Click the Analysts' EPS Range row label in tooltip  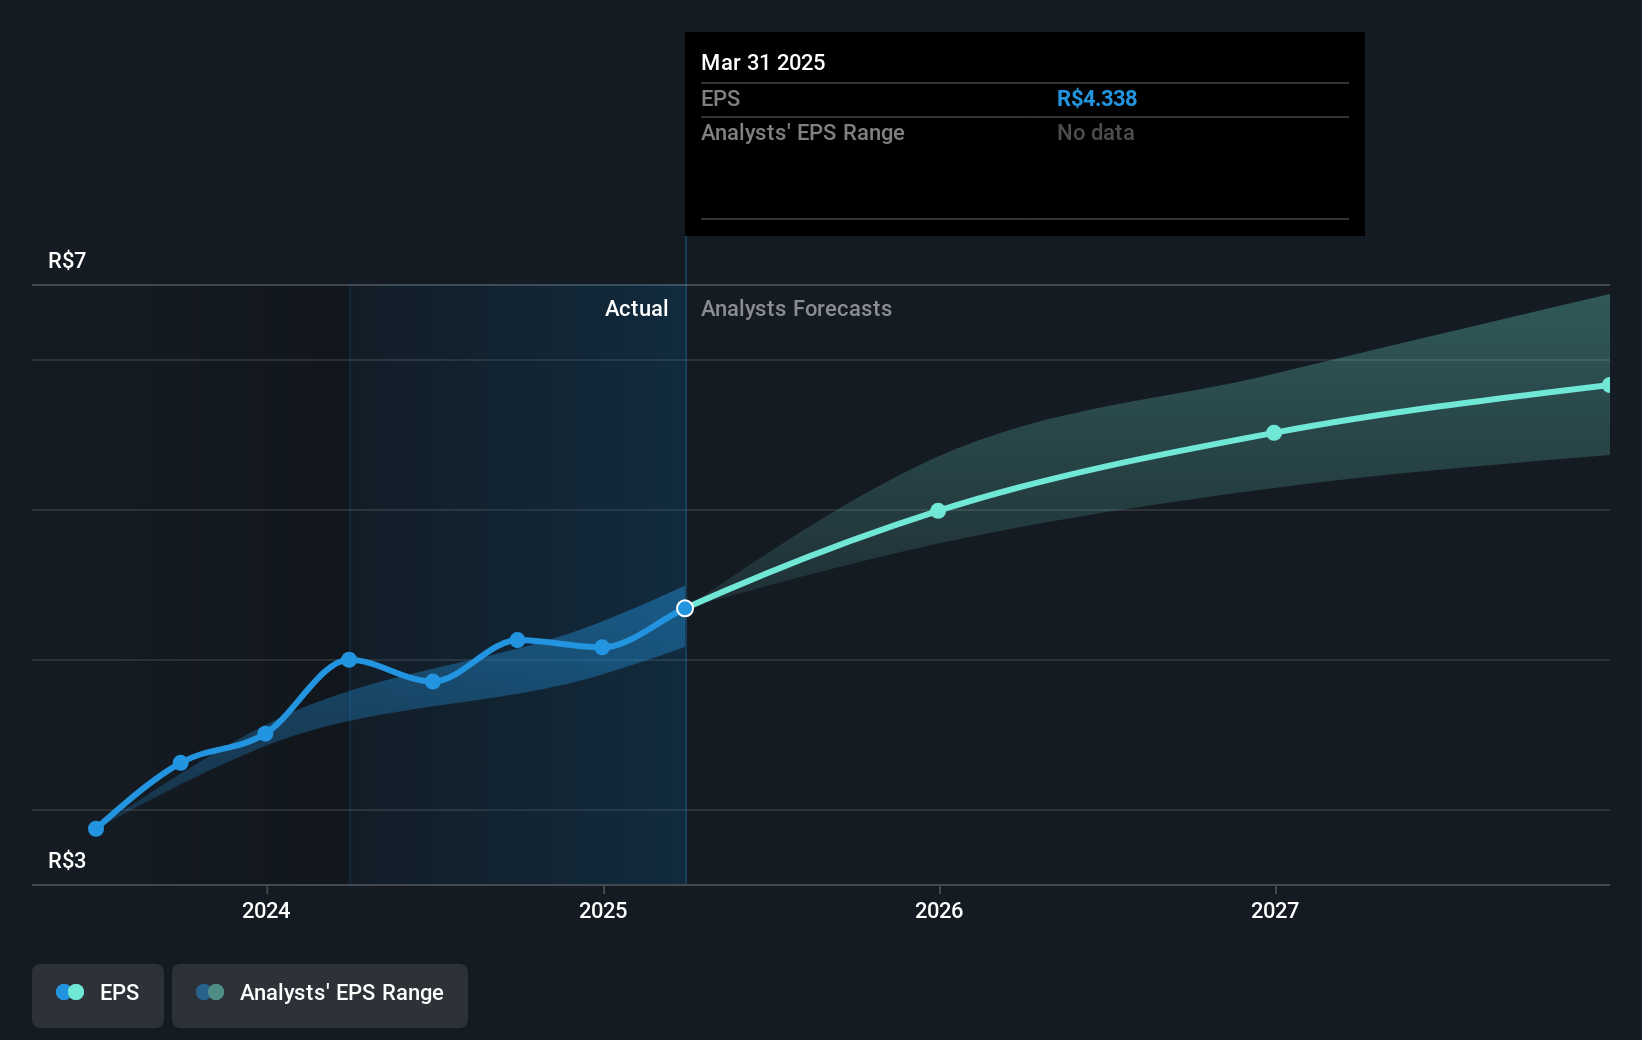(x=802, y=133)
